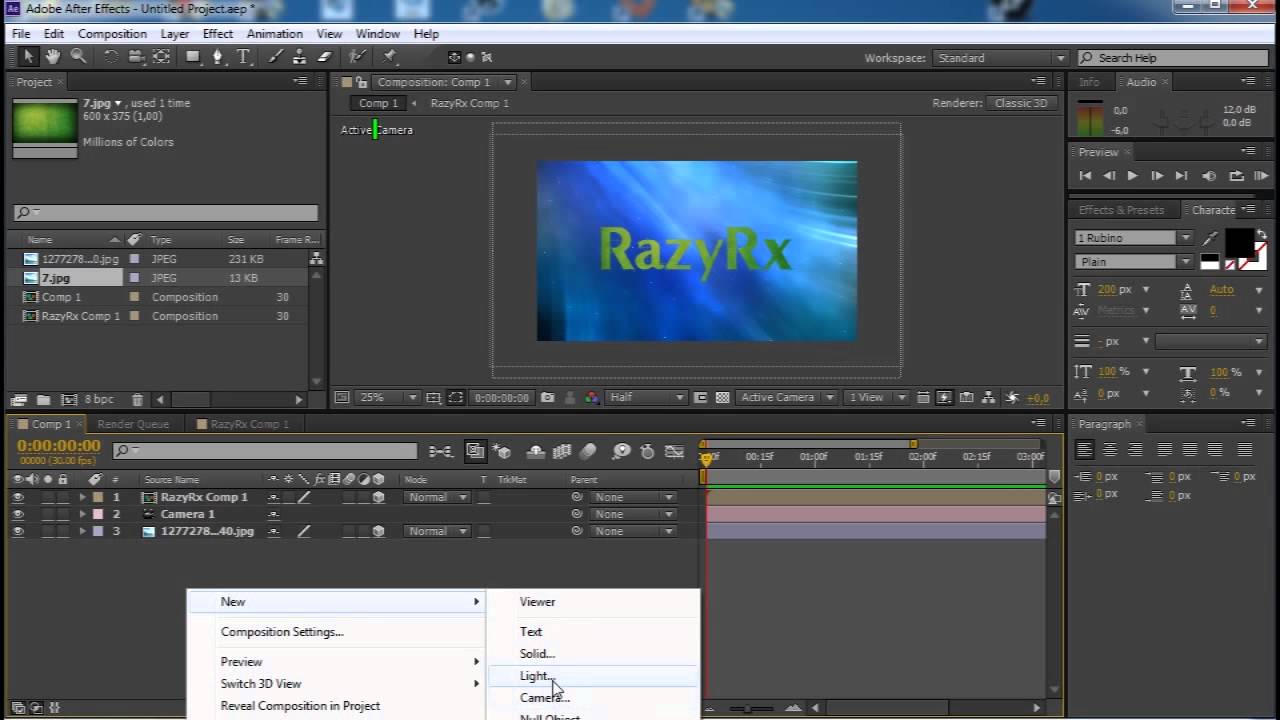Toggle lock for RazyRx Comp 1 layer
Image resolution: width=1280 pixels, height=720 pixels.
click(x=63, y=497)
